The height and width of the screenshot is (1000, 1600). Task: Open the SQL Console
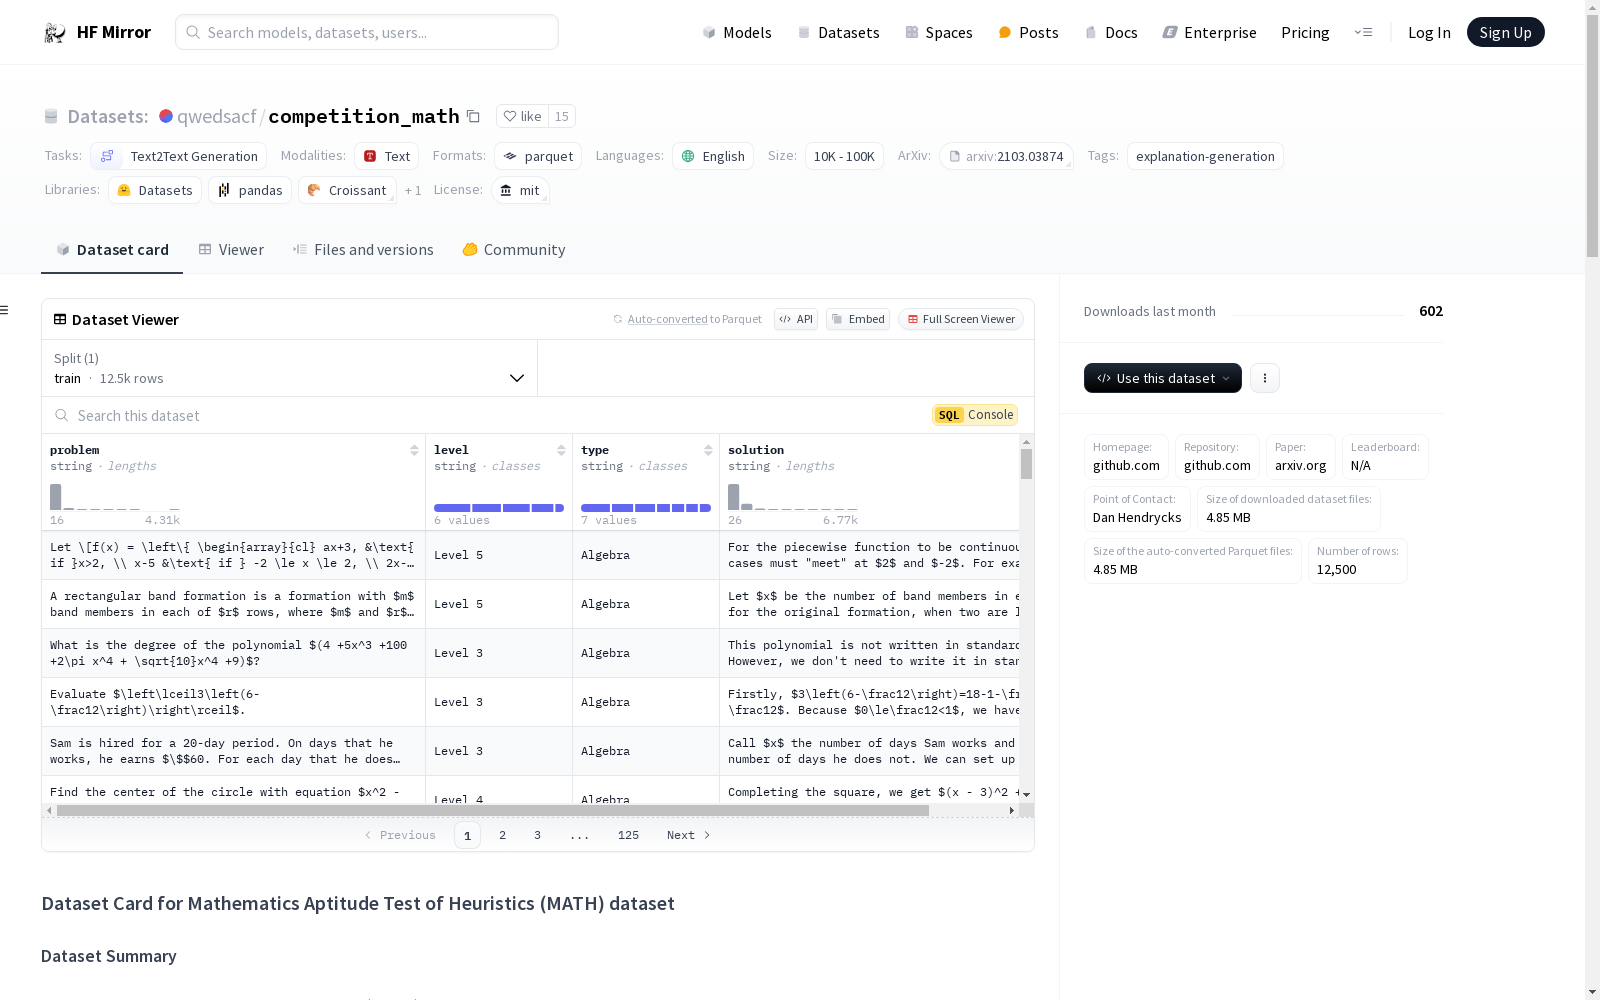pos(975,415)
